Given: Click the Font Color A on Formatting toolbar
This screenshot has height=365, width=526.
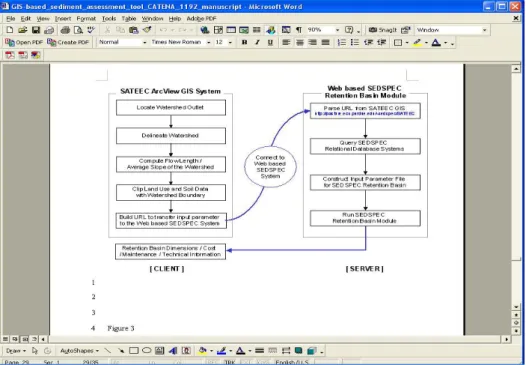Looking at the screenshot, I should click(436, 43).
